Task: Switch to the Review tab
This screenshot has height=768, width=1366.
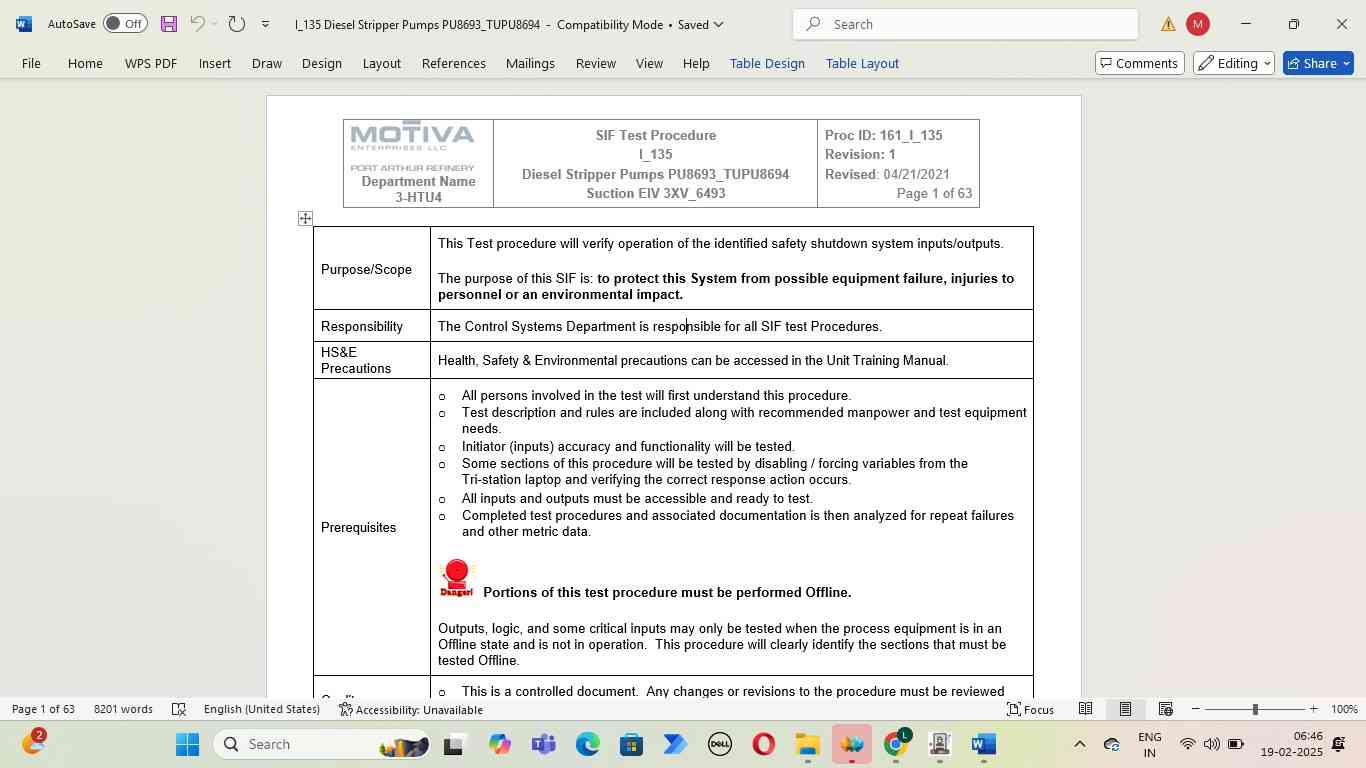Action: coord(595,63)
